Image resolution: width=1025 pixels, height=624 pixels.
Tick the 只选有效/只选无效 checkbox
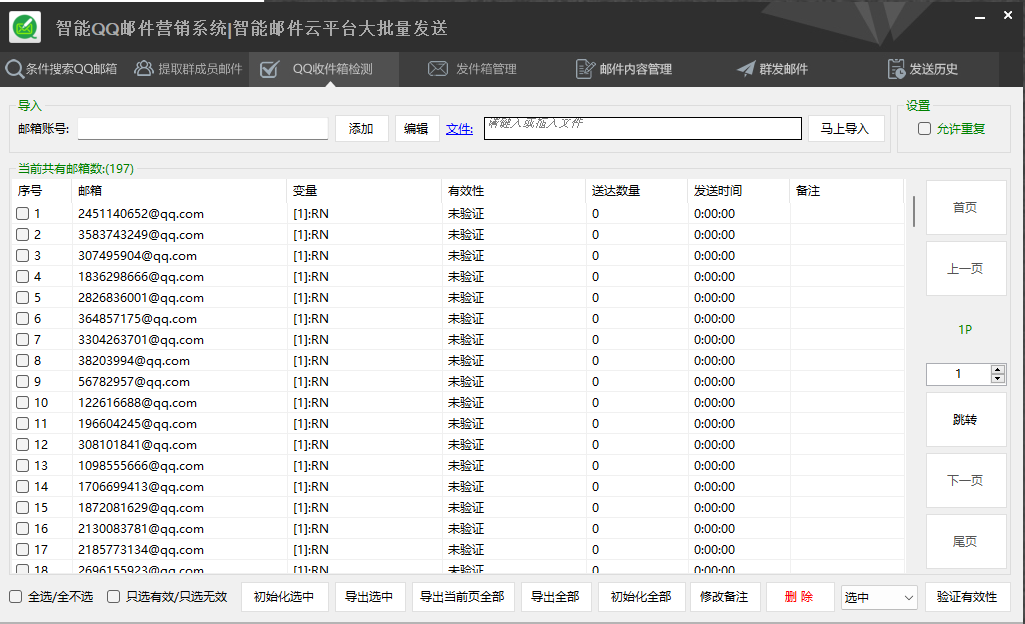pyautogui.click(x=114, y=597)
